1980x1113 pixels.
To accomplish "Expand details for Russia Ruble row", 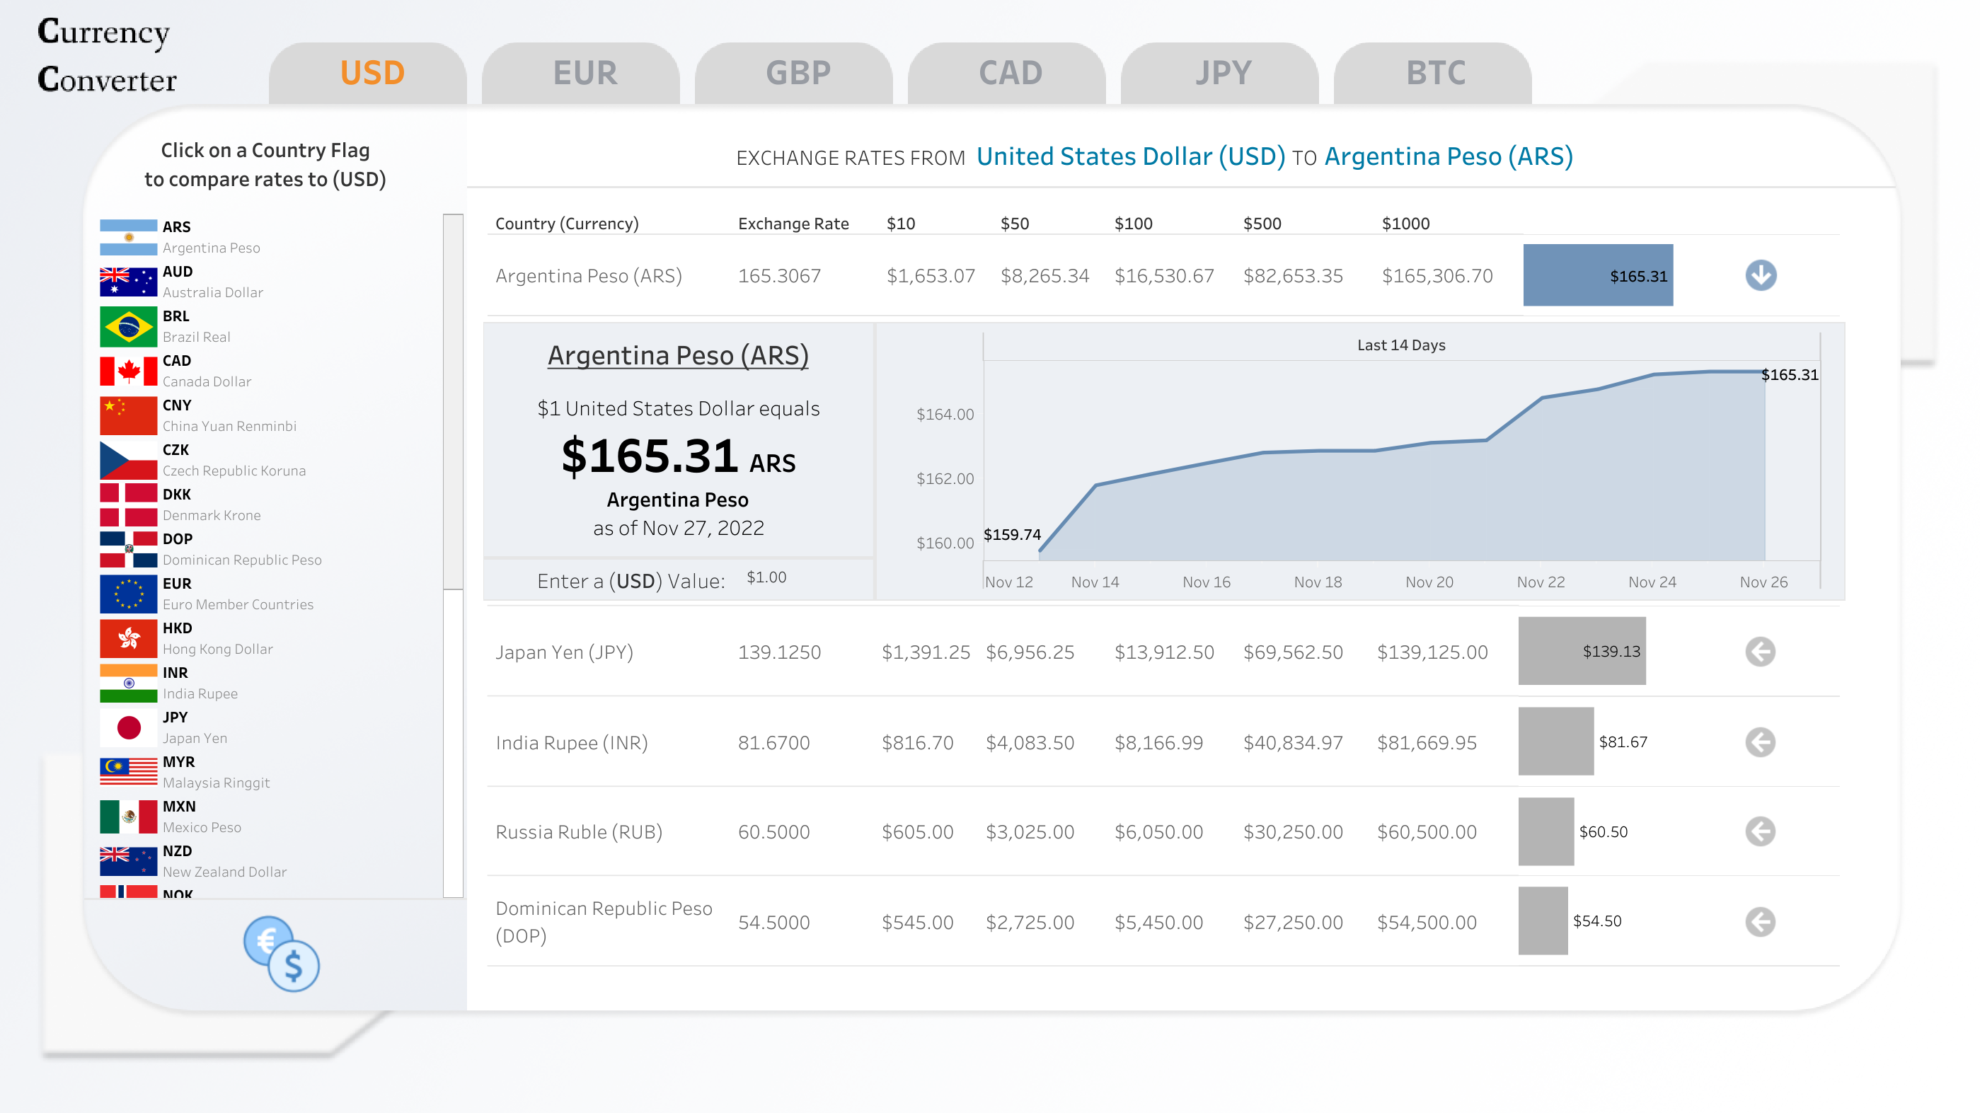I will tap(1760, 831).
